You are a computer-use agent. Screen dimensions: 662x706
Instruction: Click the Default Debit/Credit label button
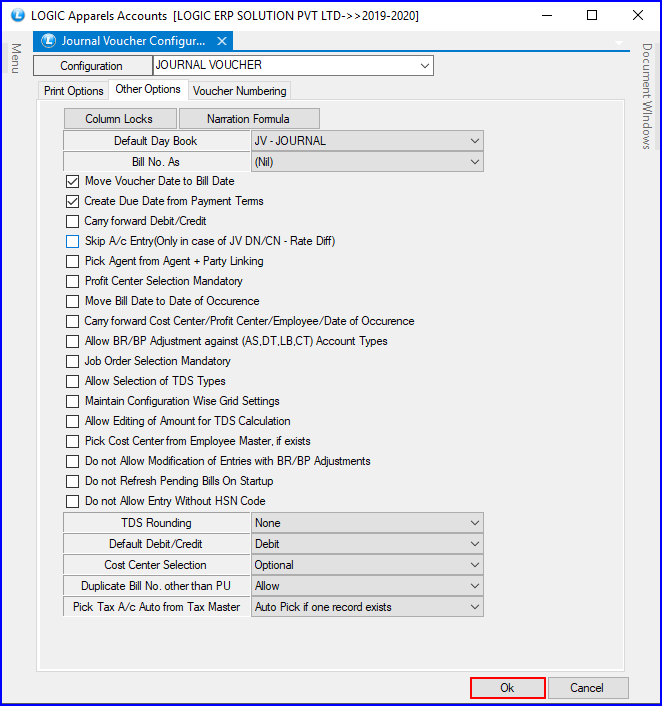(x=156, y=544)
